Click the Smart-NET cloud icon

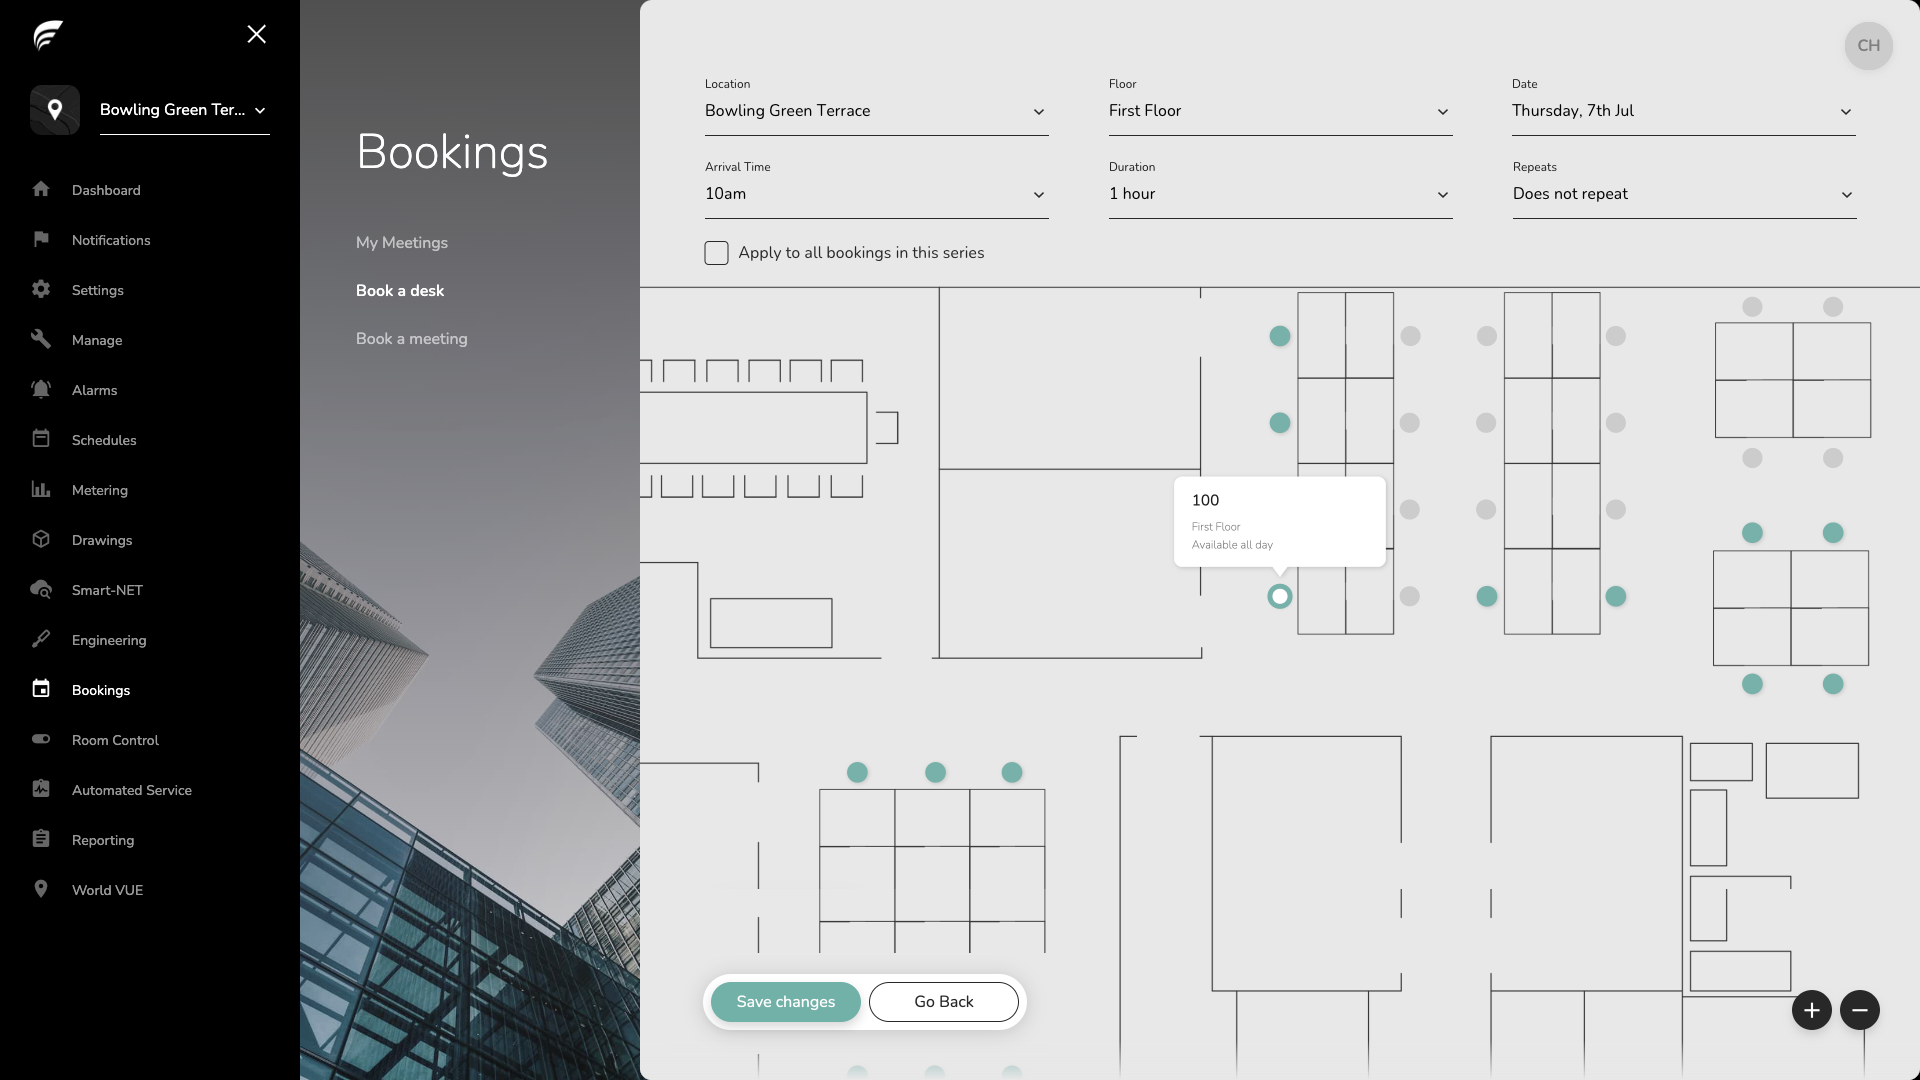(41, 589)
